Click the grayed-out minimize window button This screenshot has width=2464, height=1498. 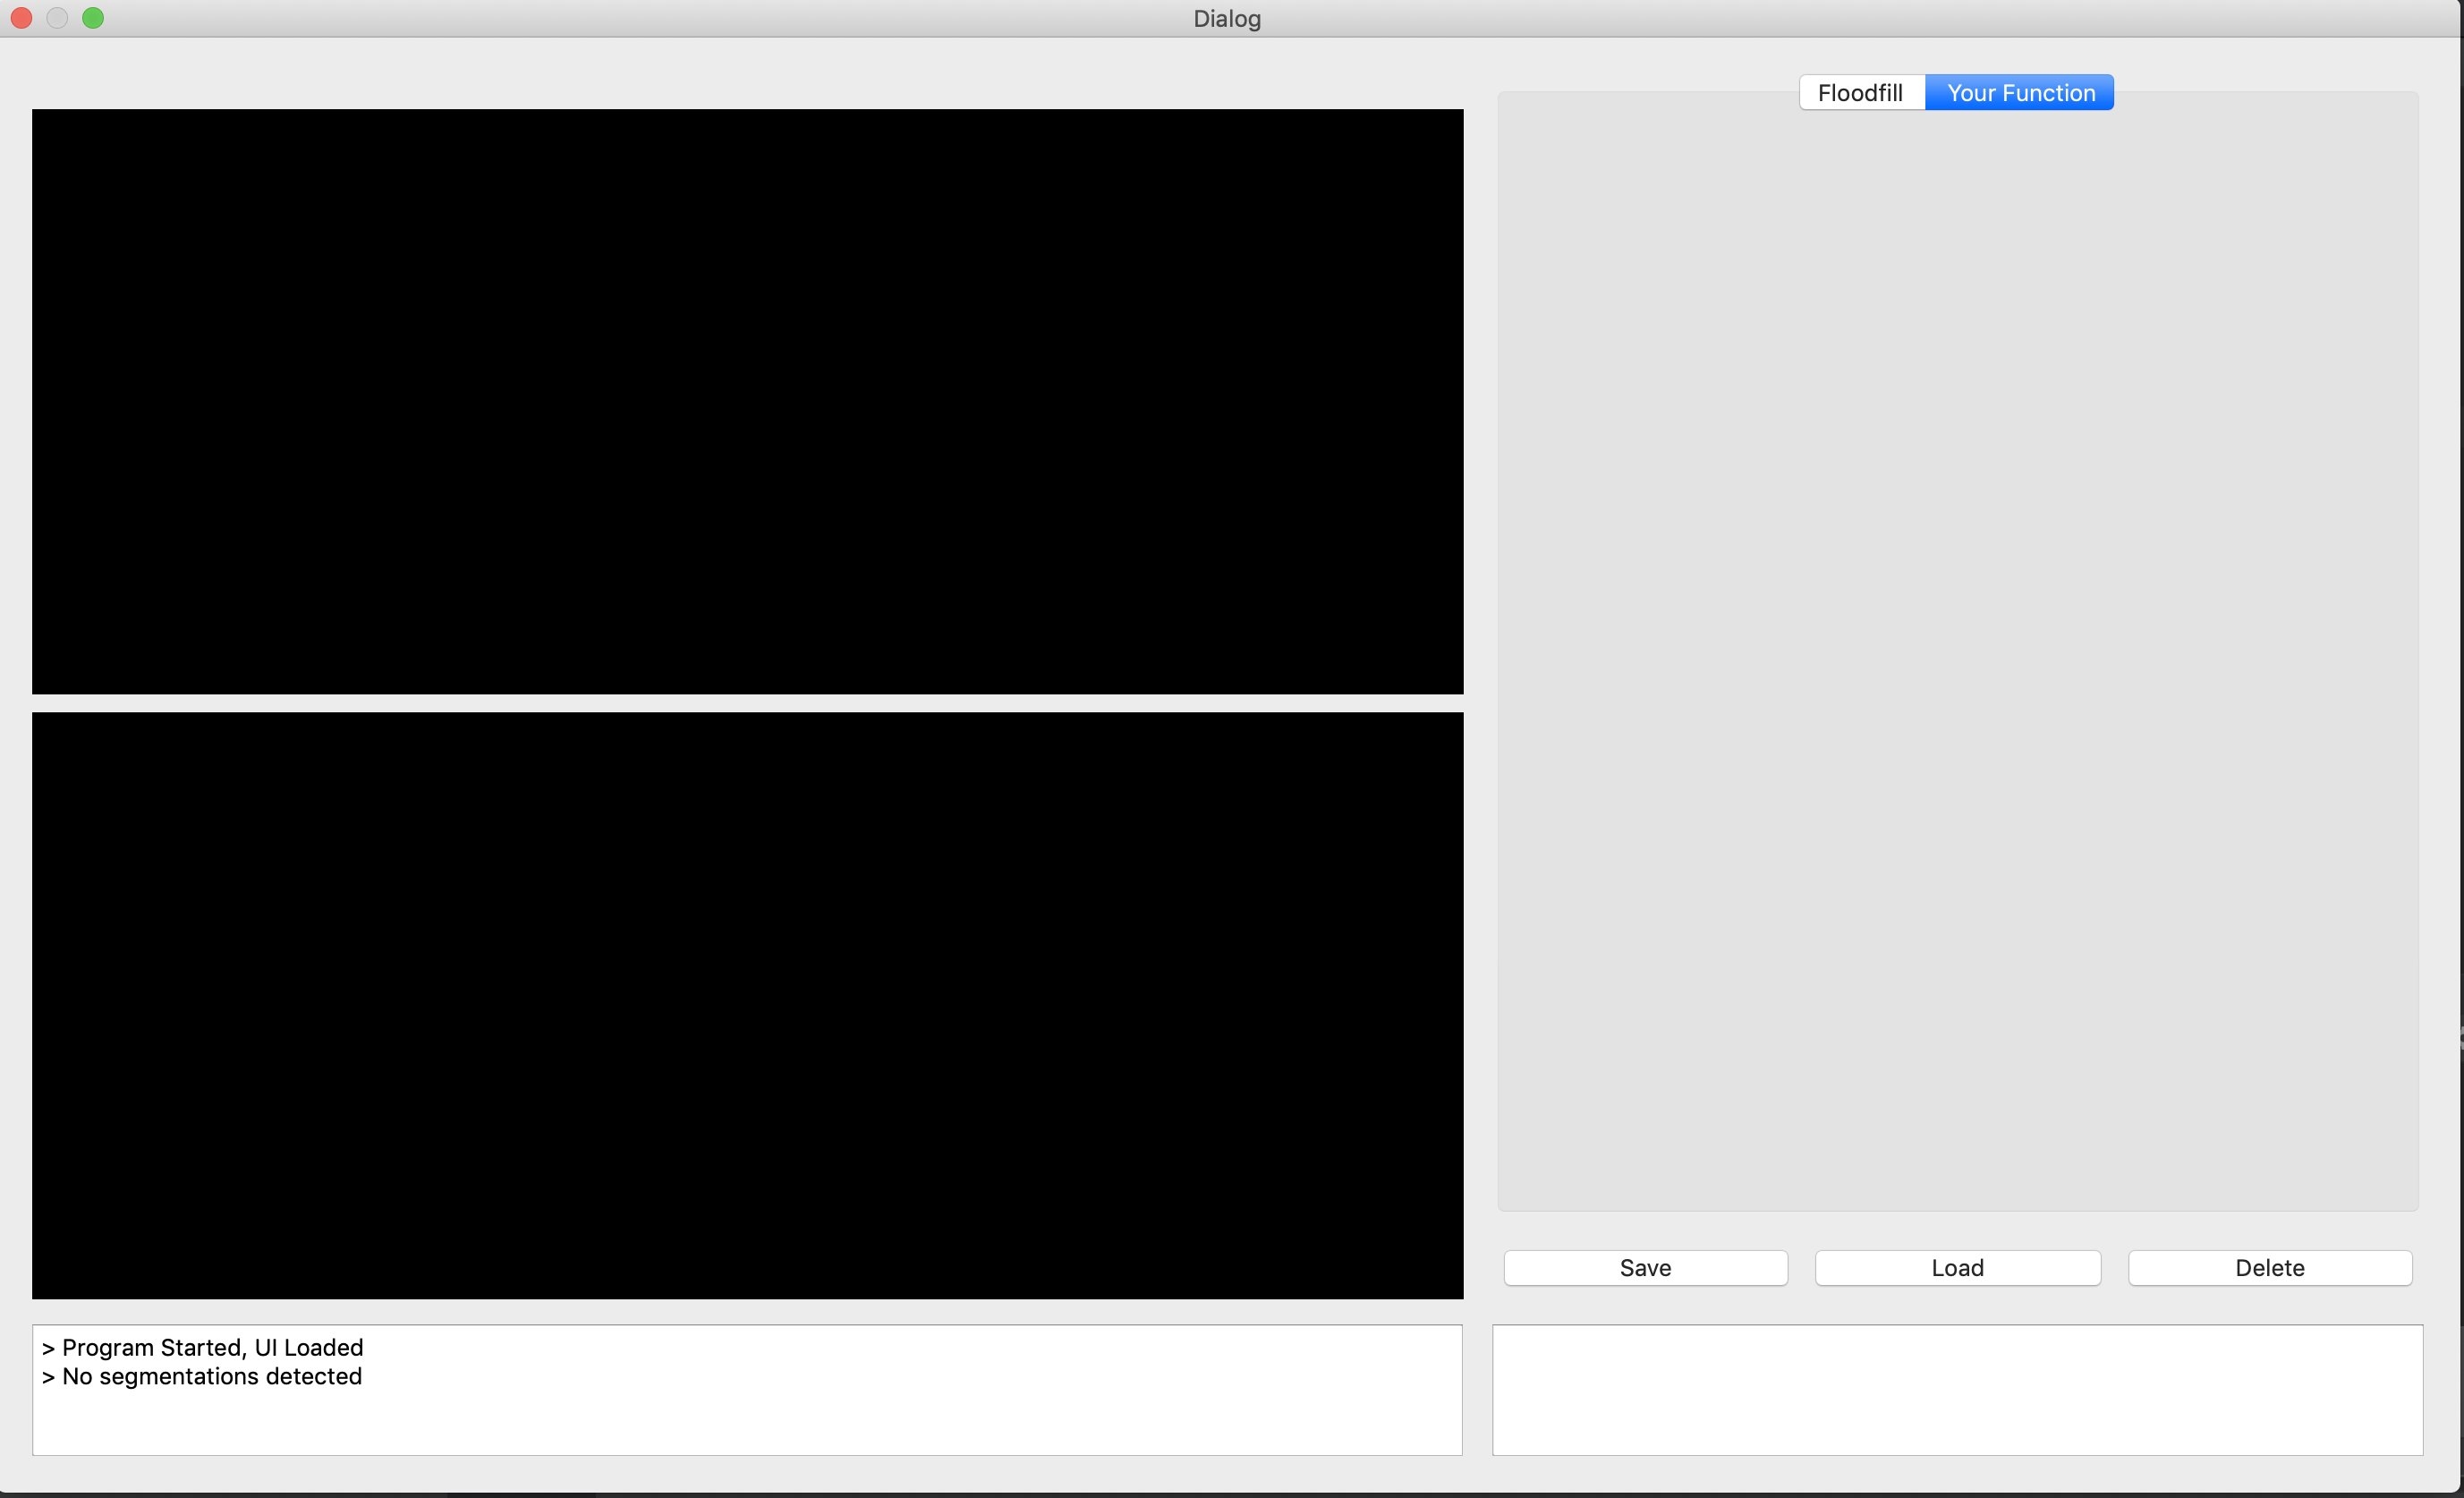[57, 18]
